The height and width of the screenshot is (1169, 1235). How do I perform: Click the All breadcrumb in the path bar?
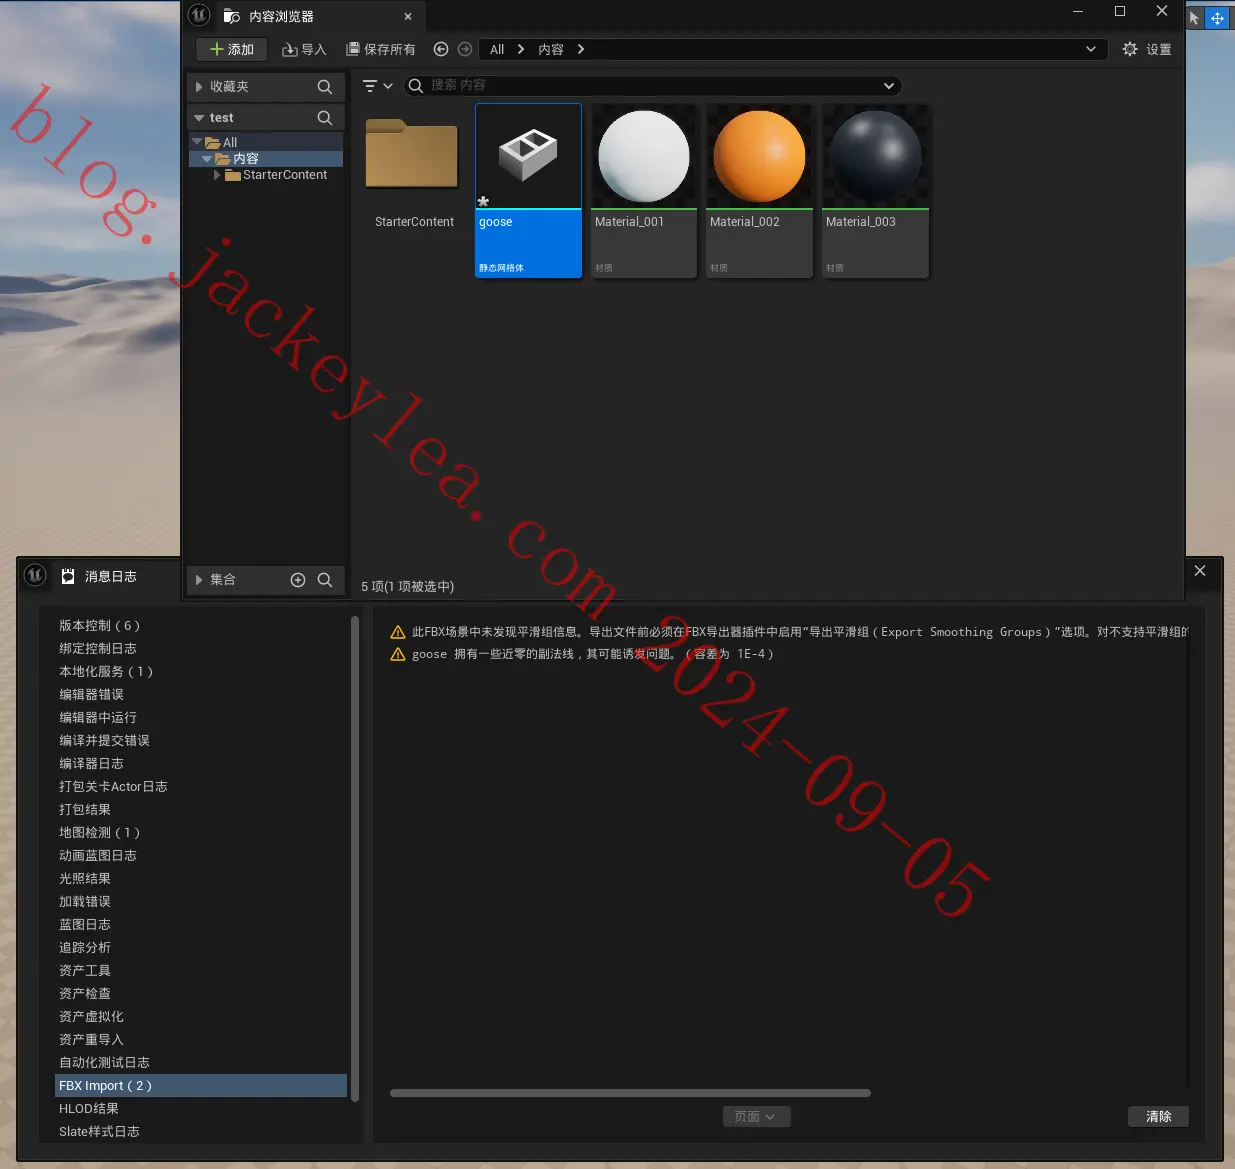[497, 49]
